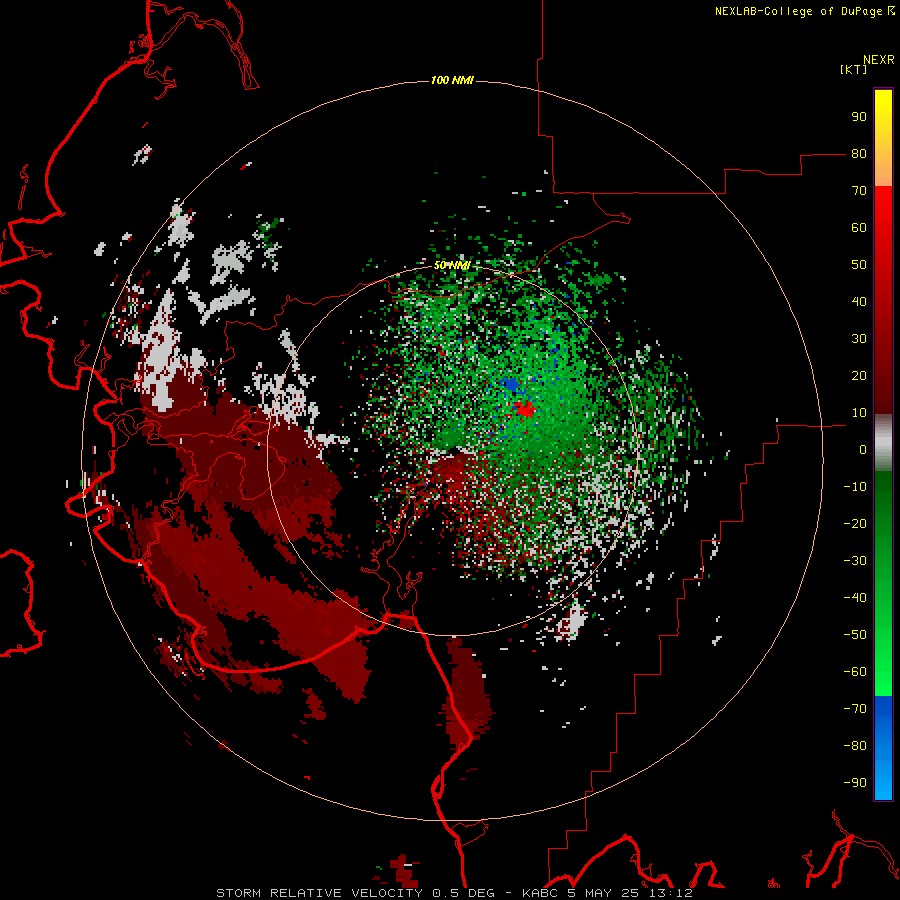Click the "10" tick label on the velocity scale
Screen dimensions: 900x900
point(859,413)
